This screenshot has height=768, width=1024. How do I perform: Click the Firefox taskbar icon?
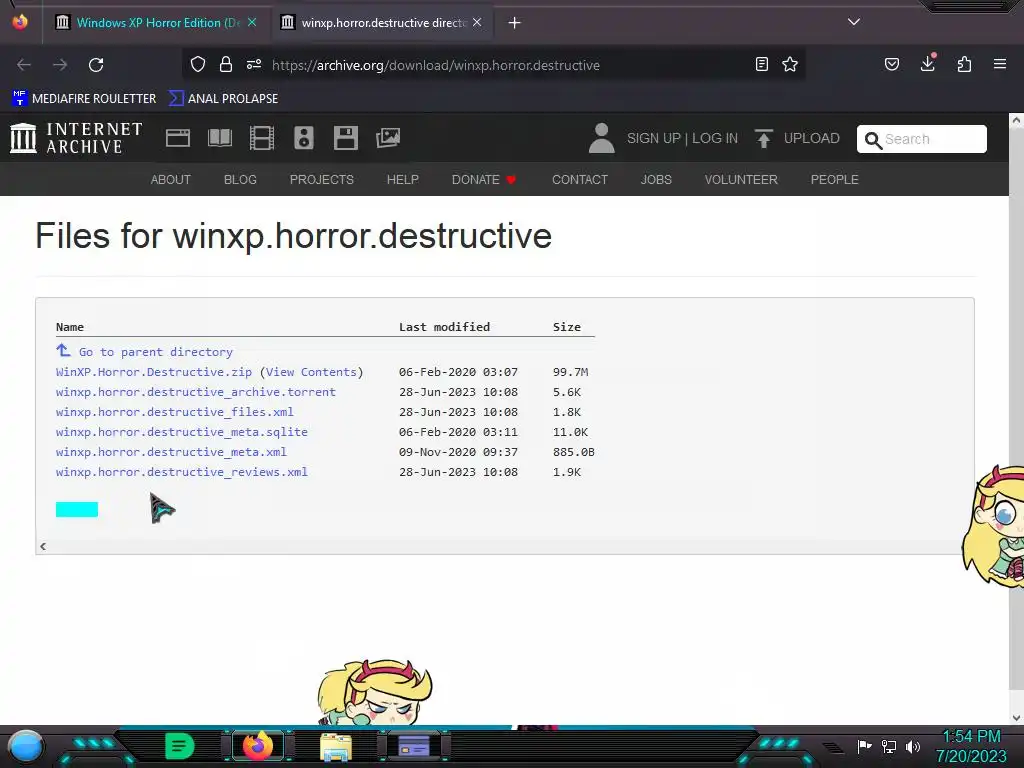tap(258, 745)
